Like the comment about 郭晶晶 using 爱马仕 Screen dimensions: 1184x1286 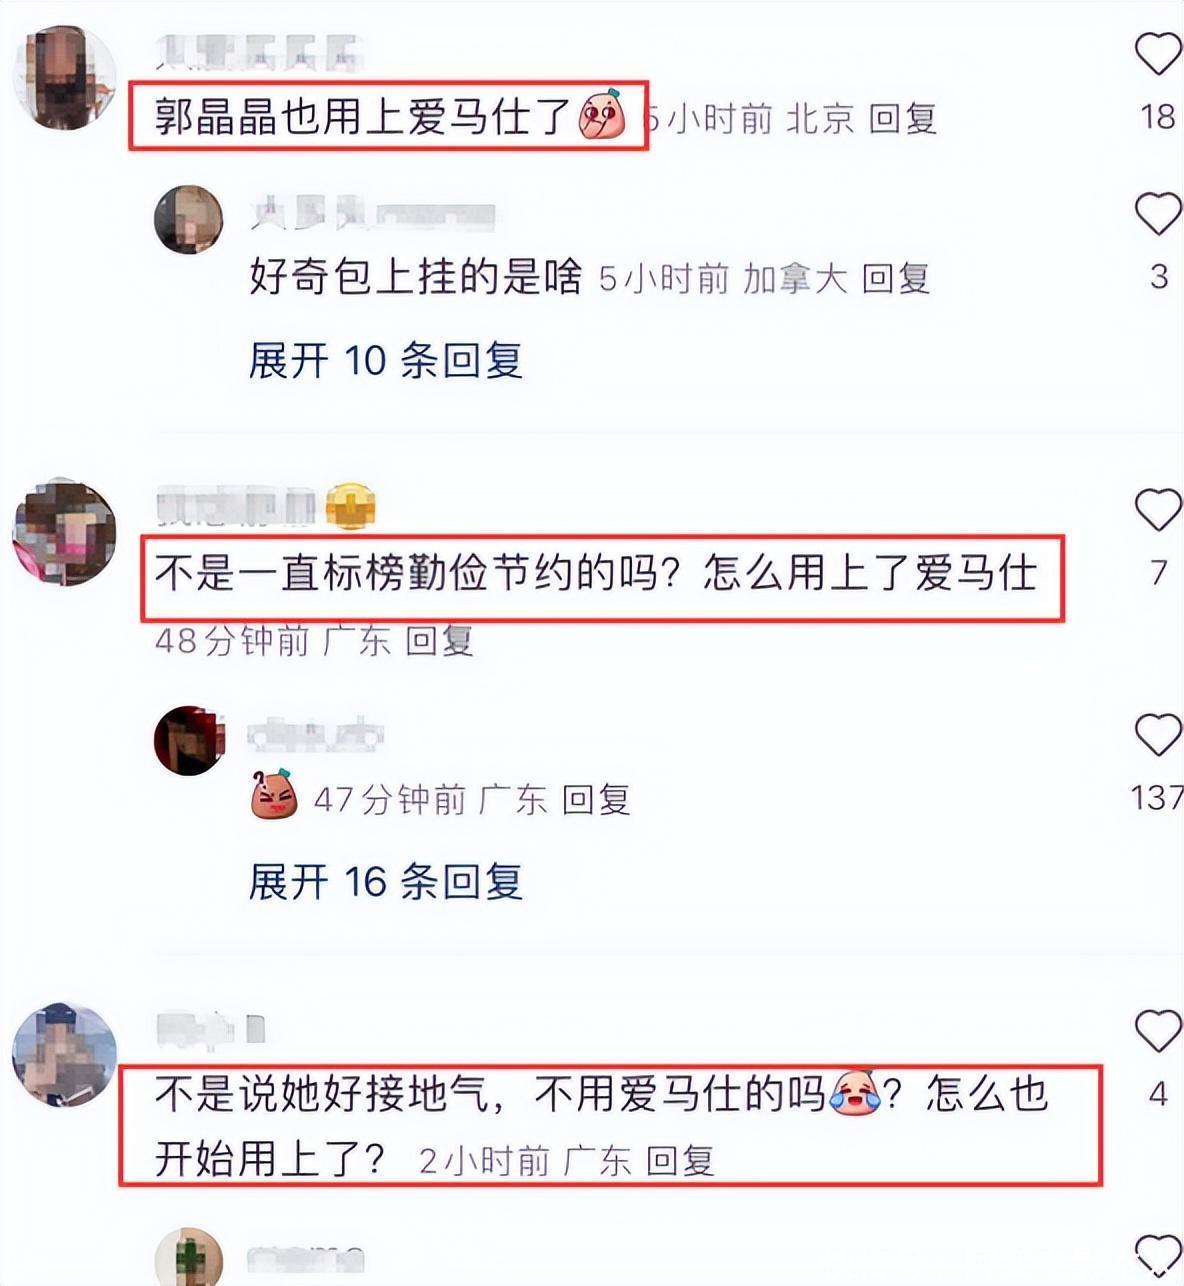1158,53
